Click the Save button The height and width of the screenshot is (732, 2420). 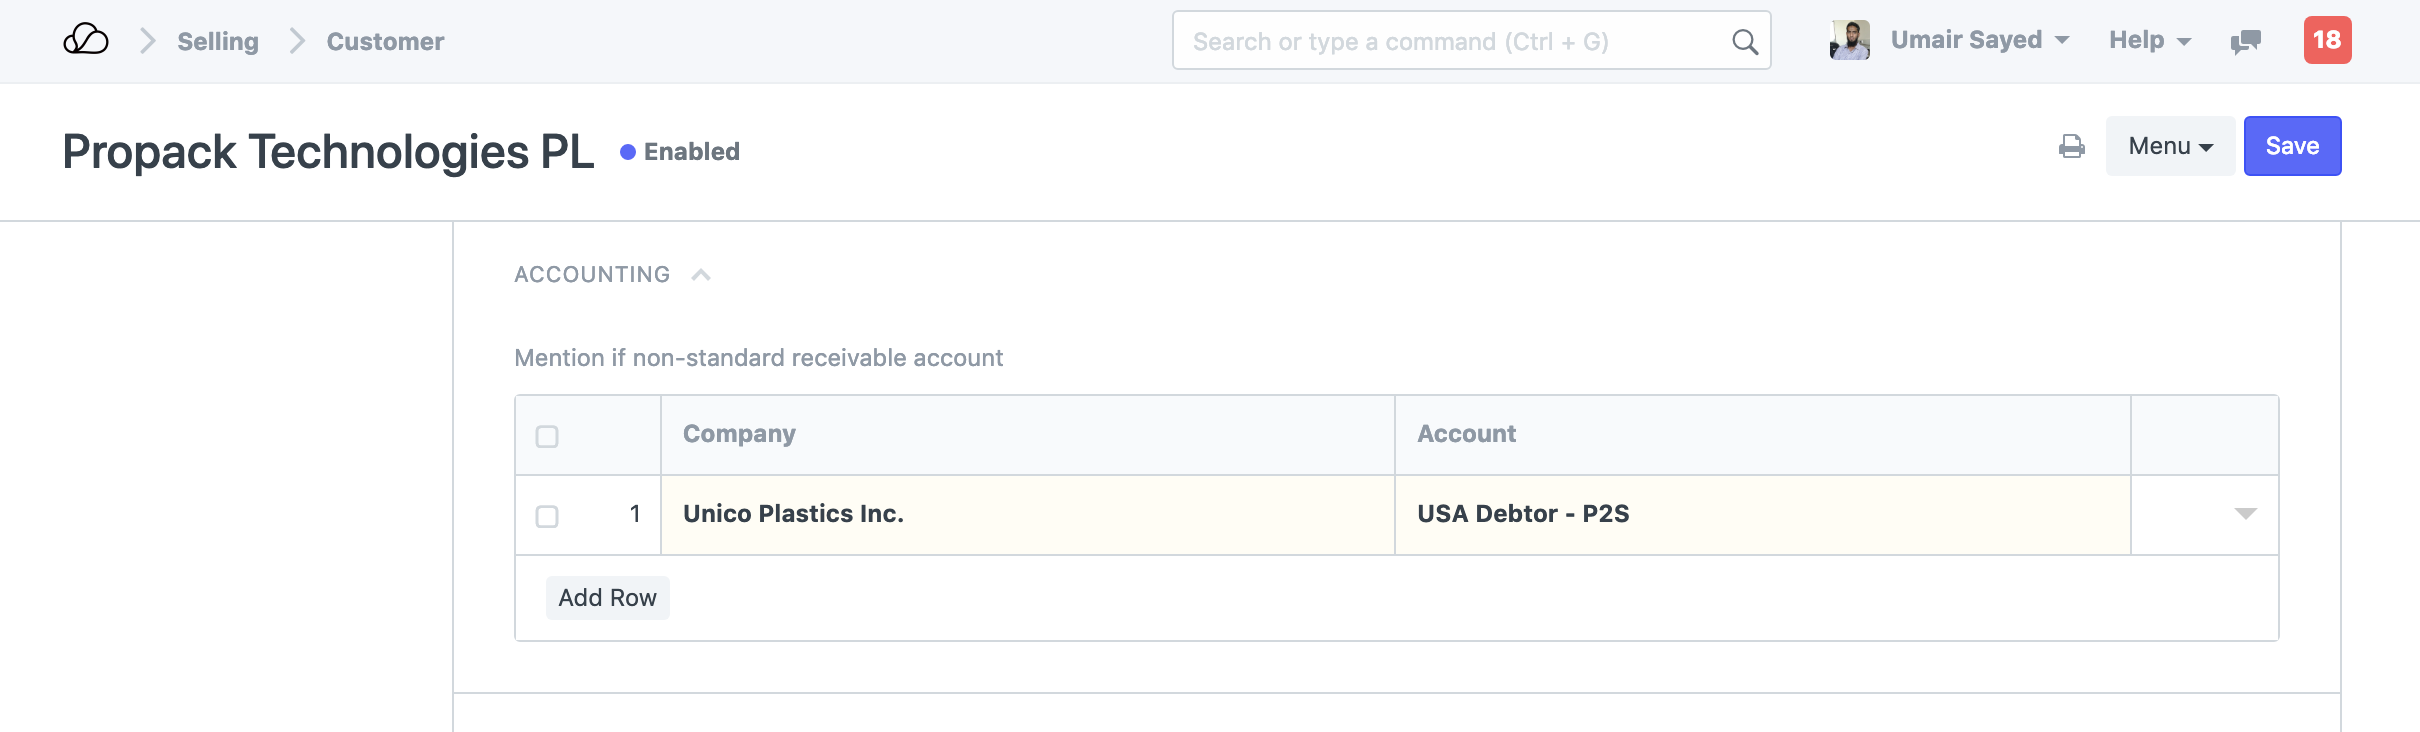tap(2291, 147)
